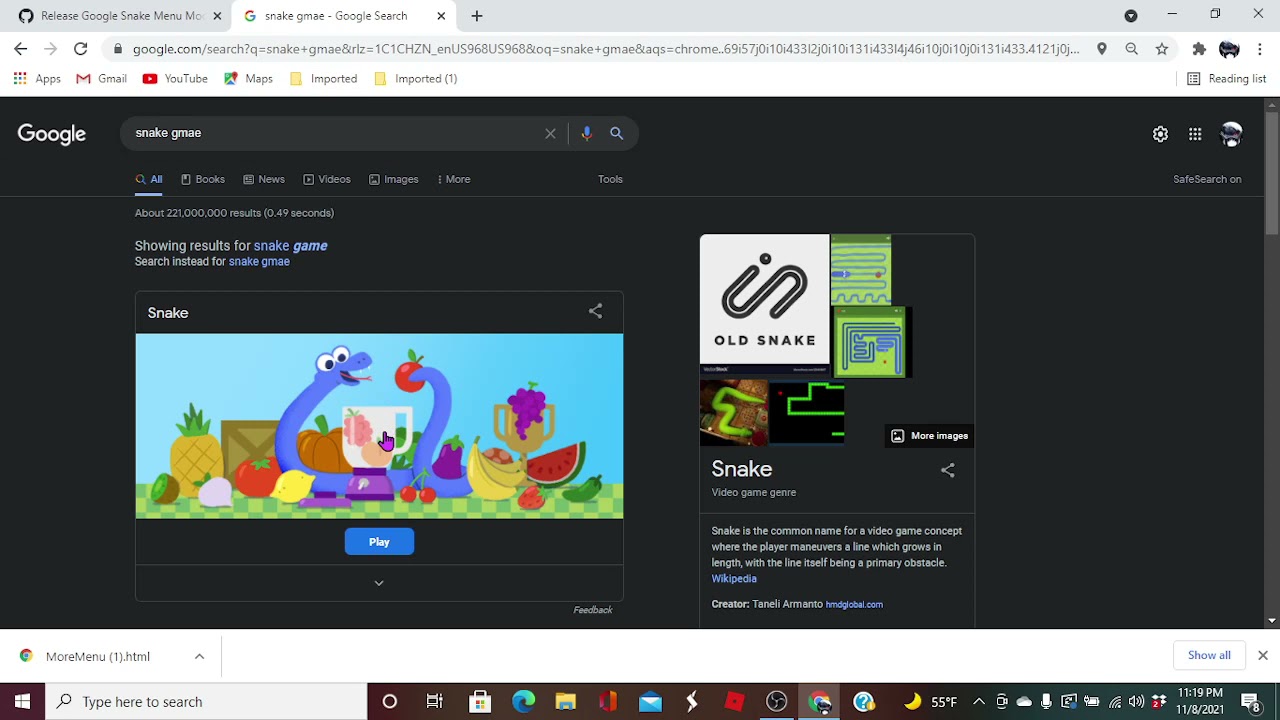Close the downloads bar
The height and width of the screenshot is (720, 1280).
[1262, 655]
